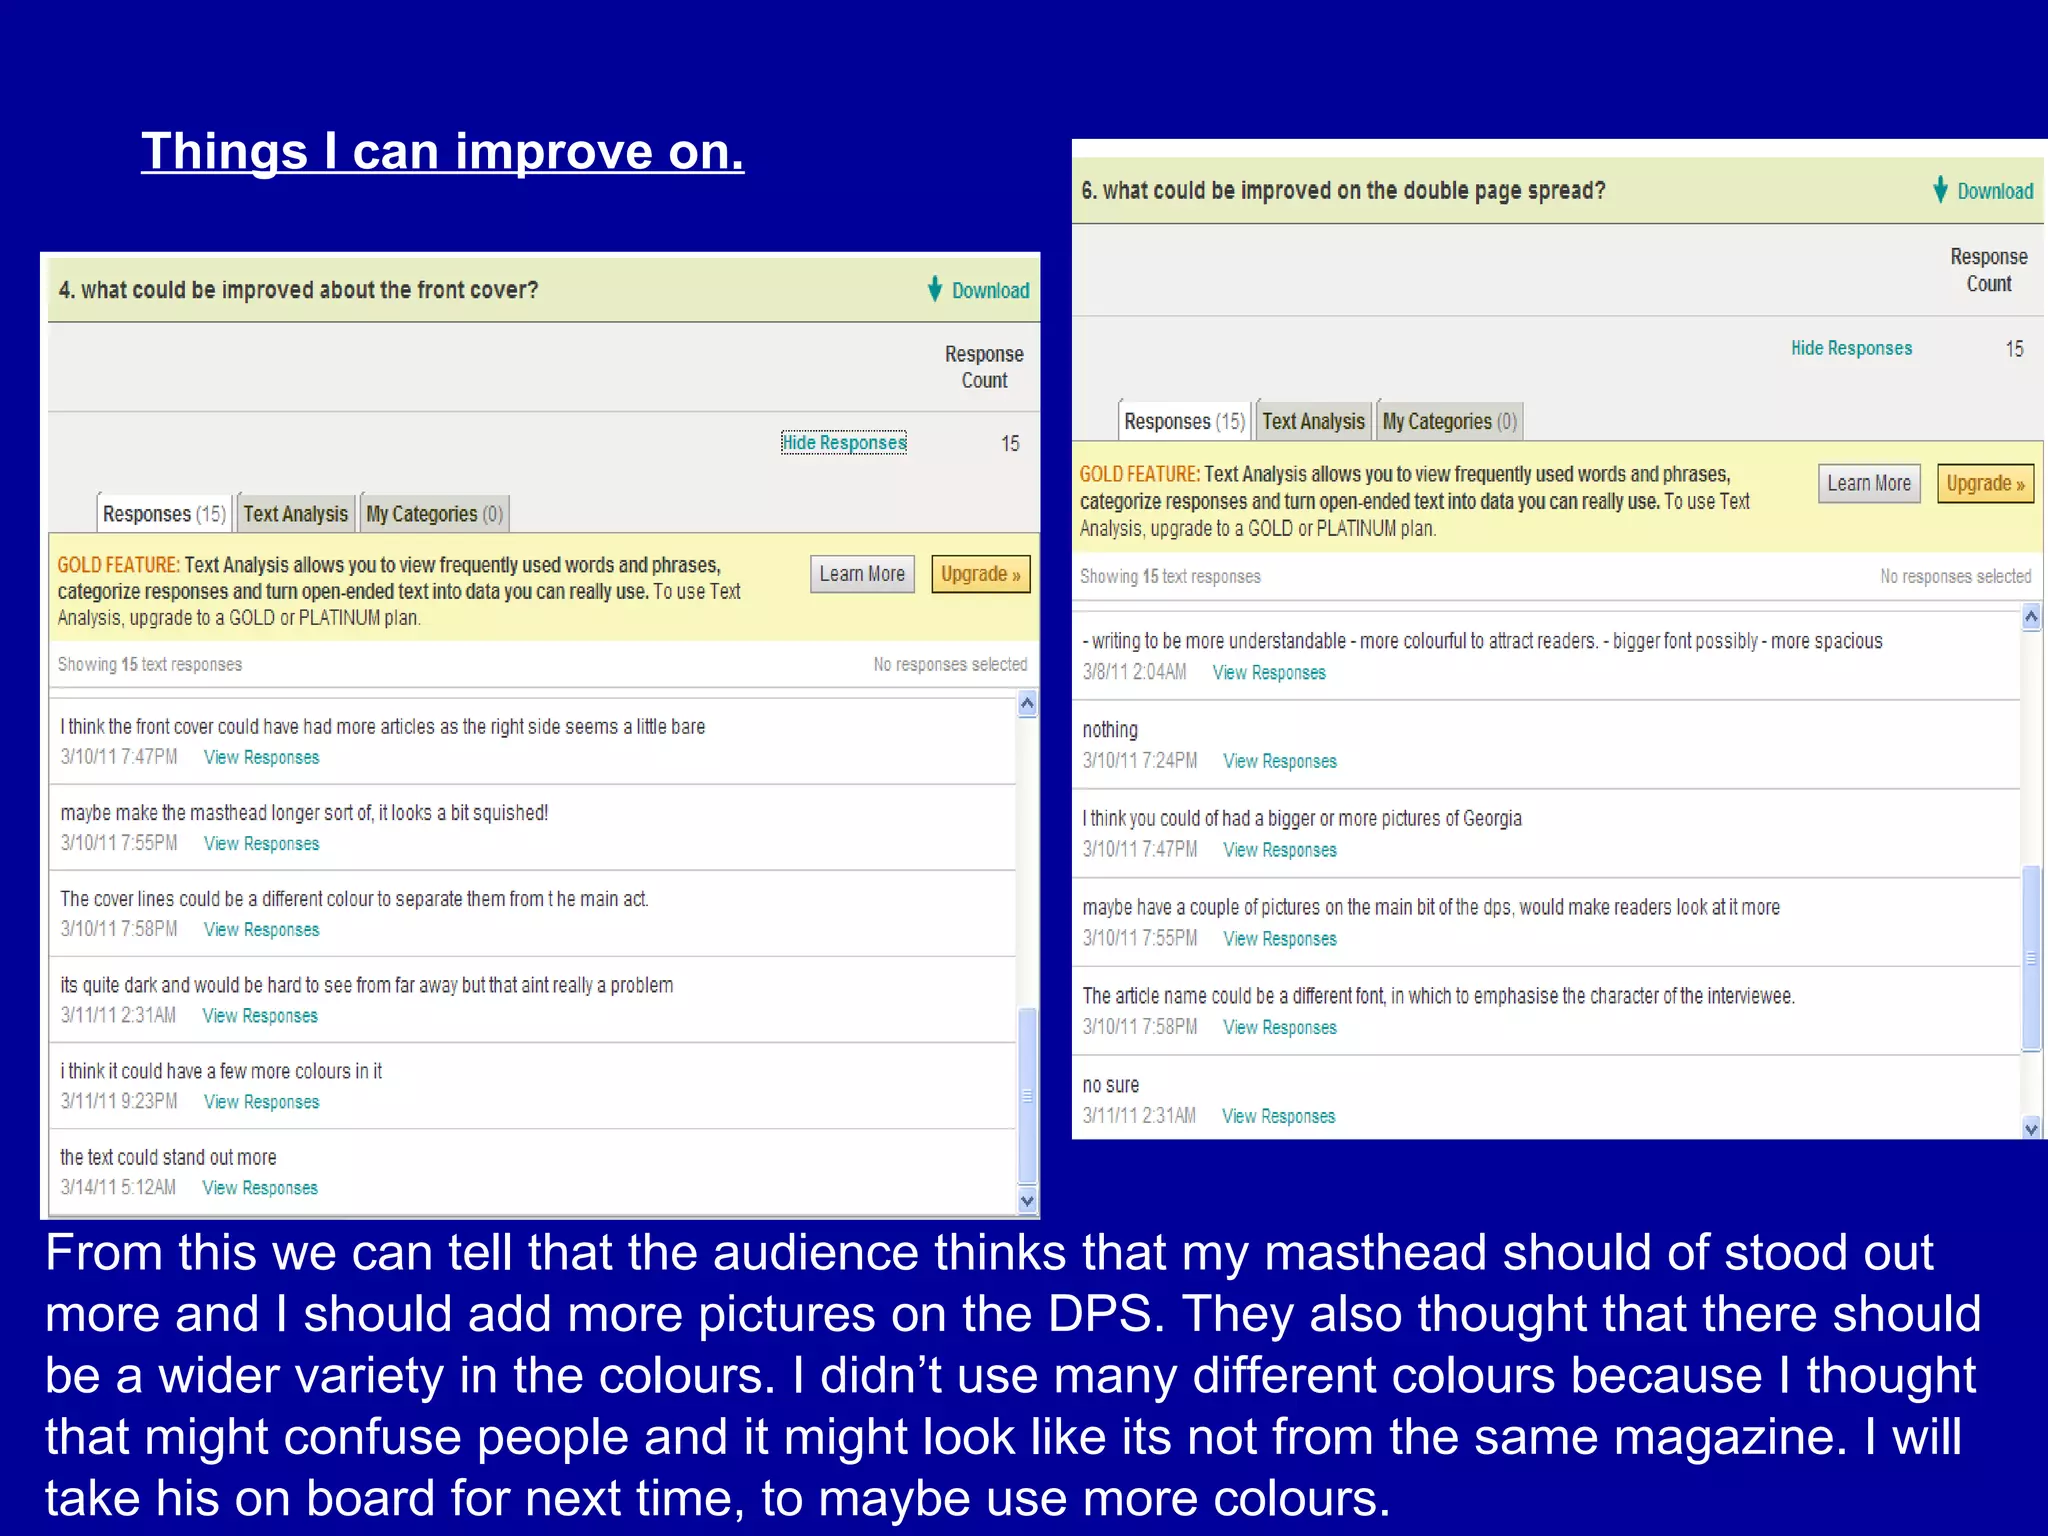Click the scrollbar thumb in question 4 response list
The height and width of the screenshot is (1536, 2048).
pyautogui.click(x=1027, y=1095)
